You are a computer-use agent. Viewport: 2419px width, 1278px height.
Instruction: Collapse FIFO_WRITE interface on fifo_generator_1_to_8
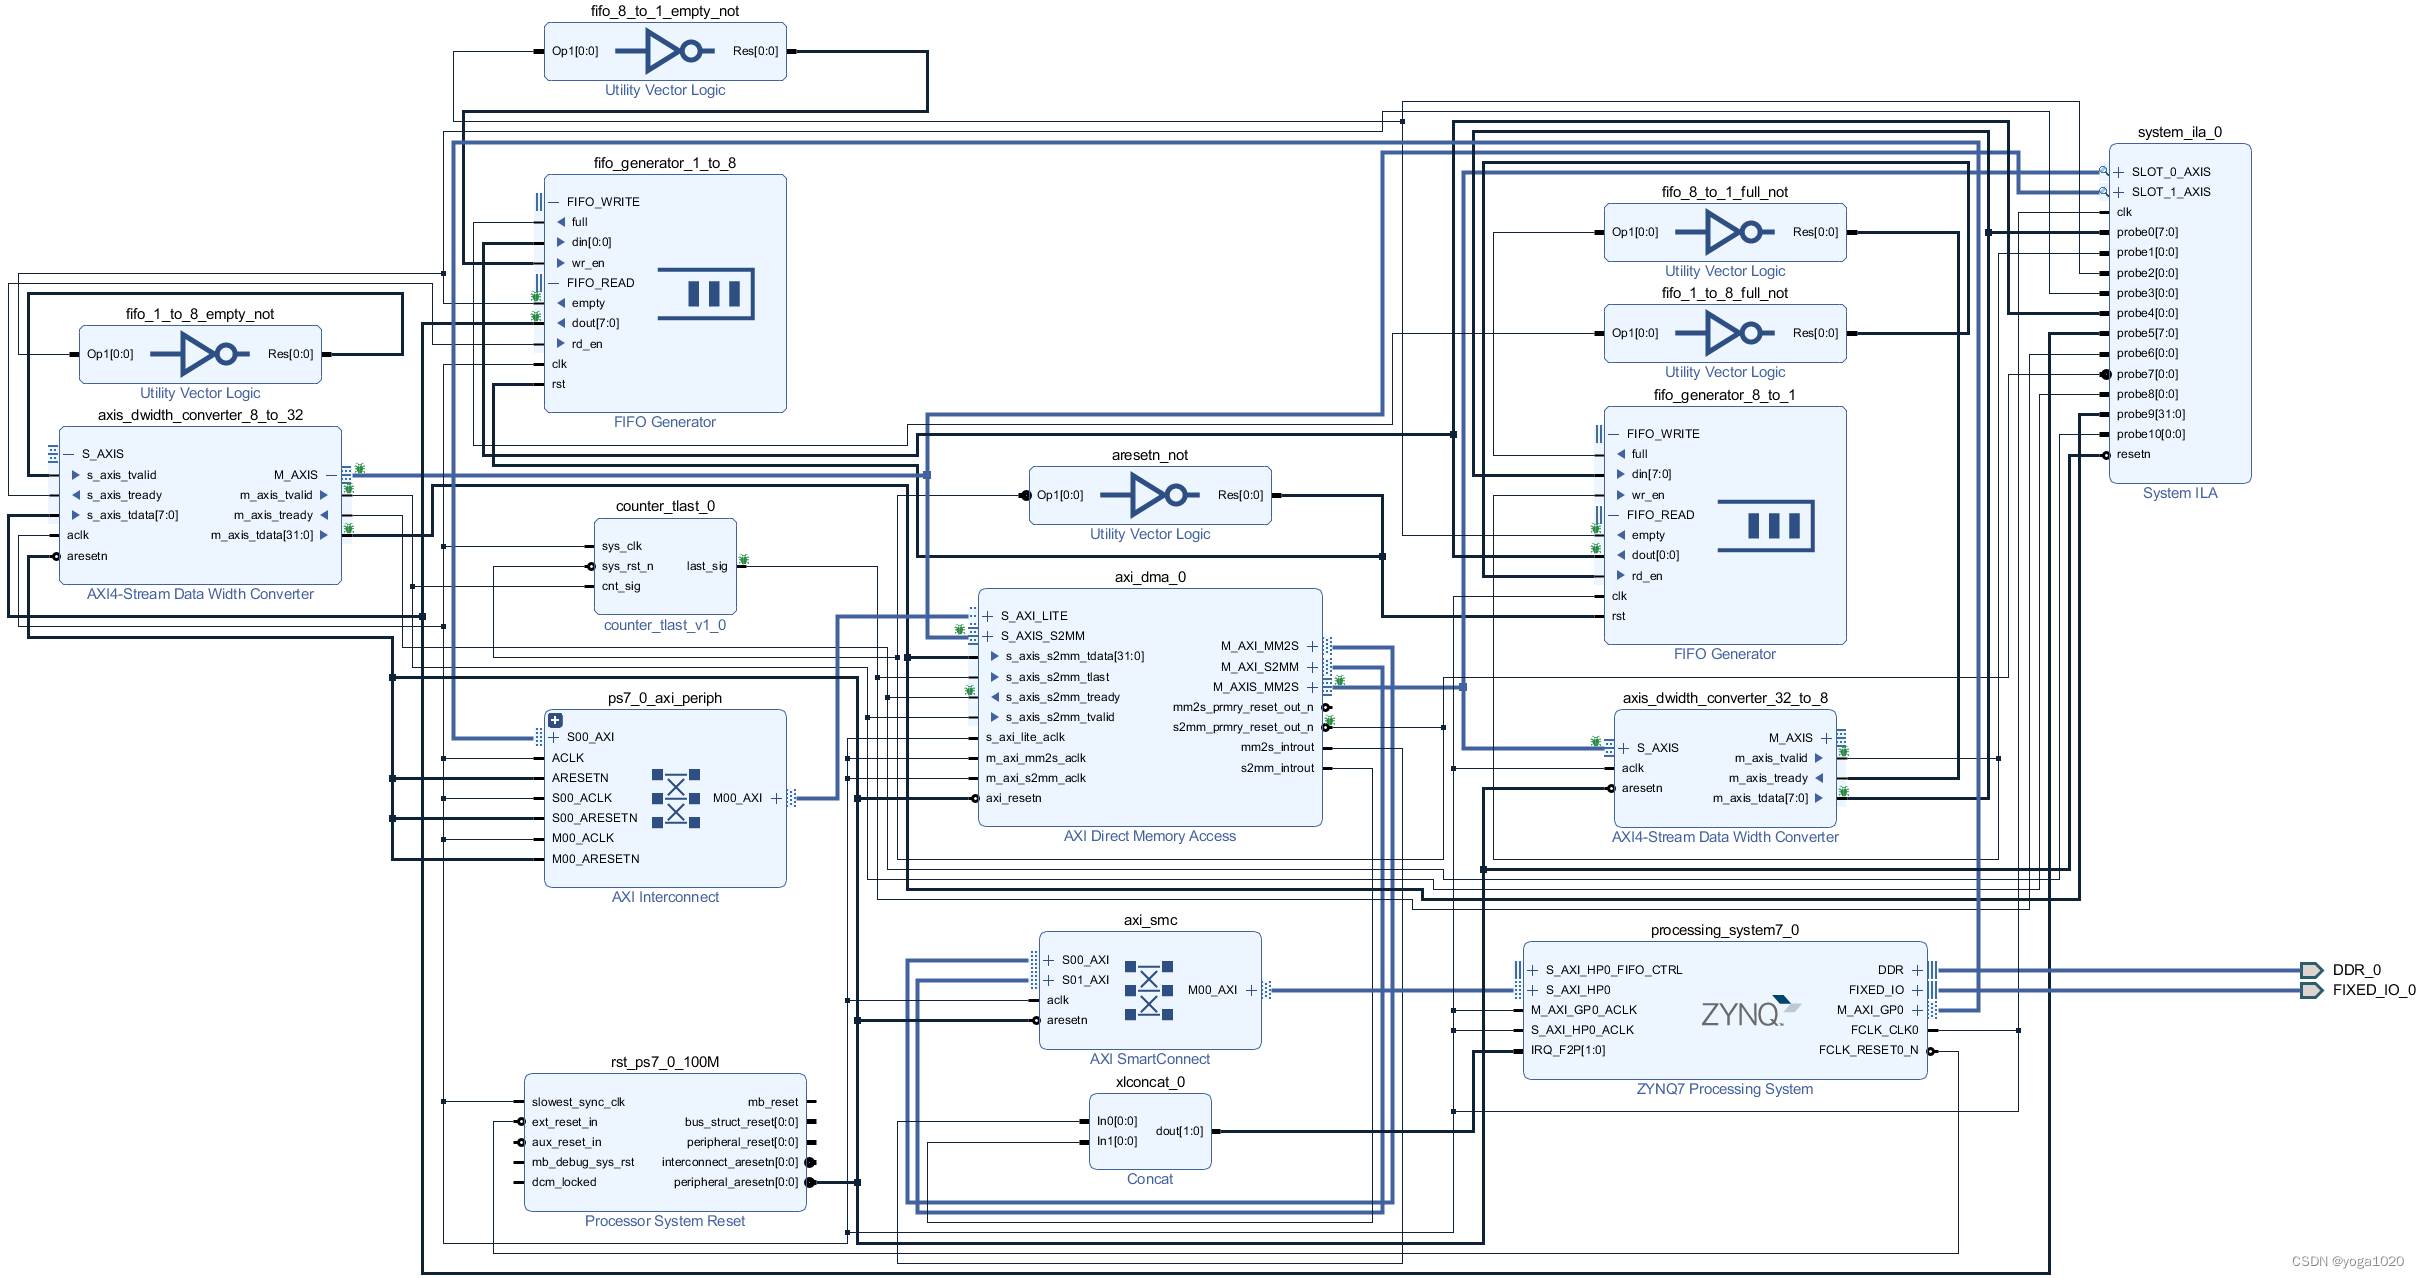(x=553, y=202)
